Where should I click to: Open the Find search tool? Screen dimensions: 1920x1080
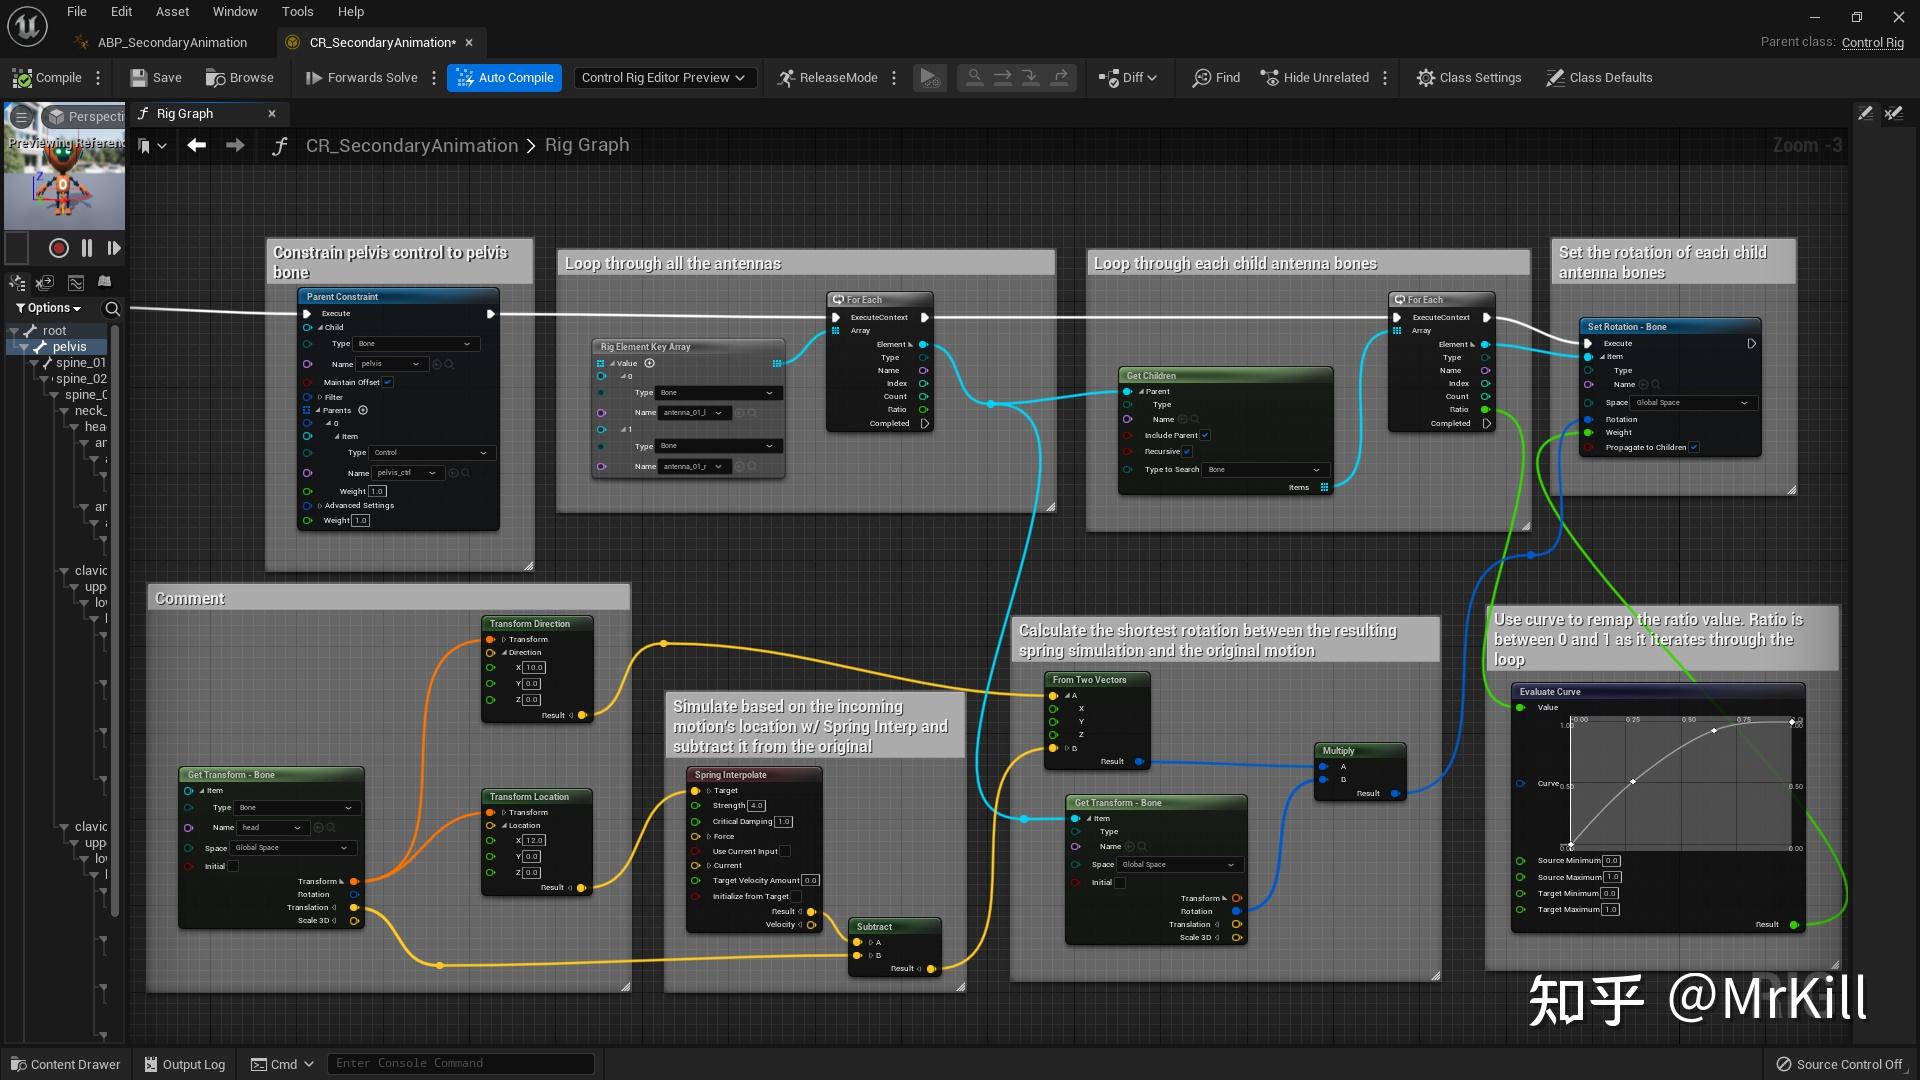(1215, 78)
